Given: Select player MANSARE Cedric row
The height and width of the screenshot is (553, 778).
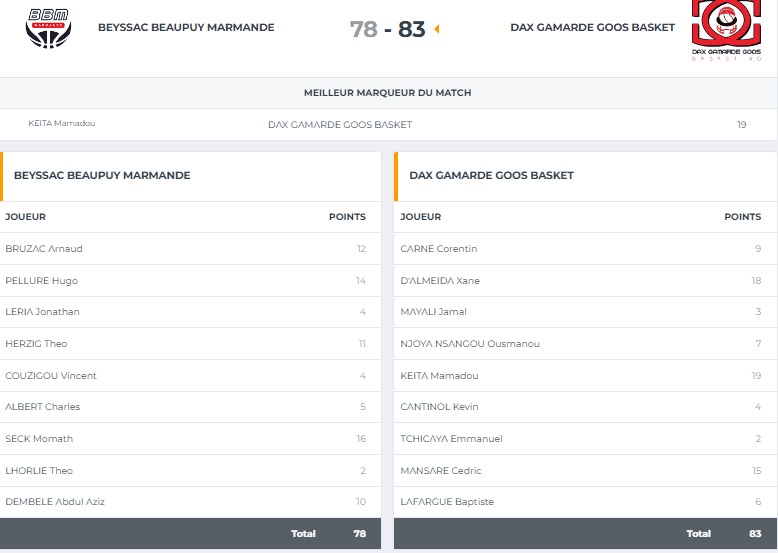Looking at the screenshot, I should pos(585,470).
